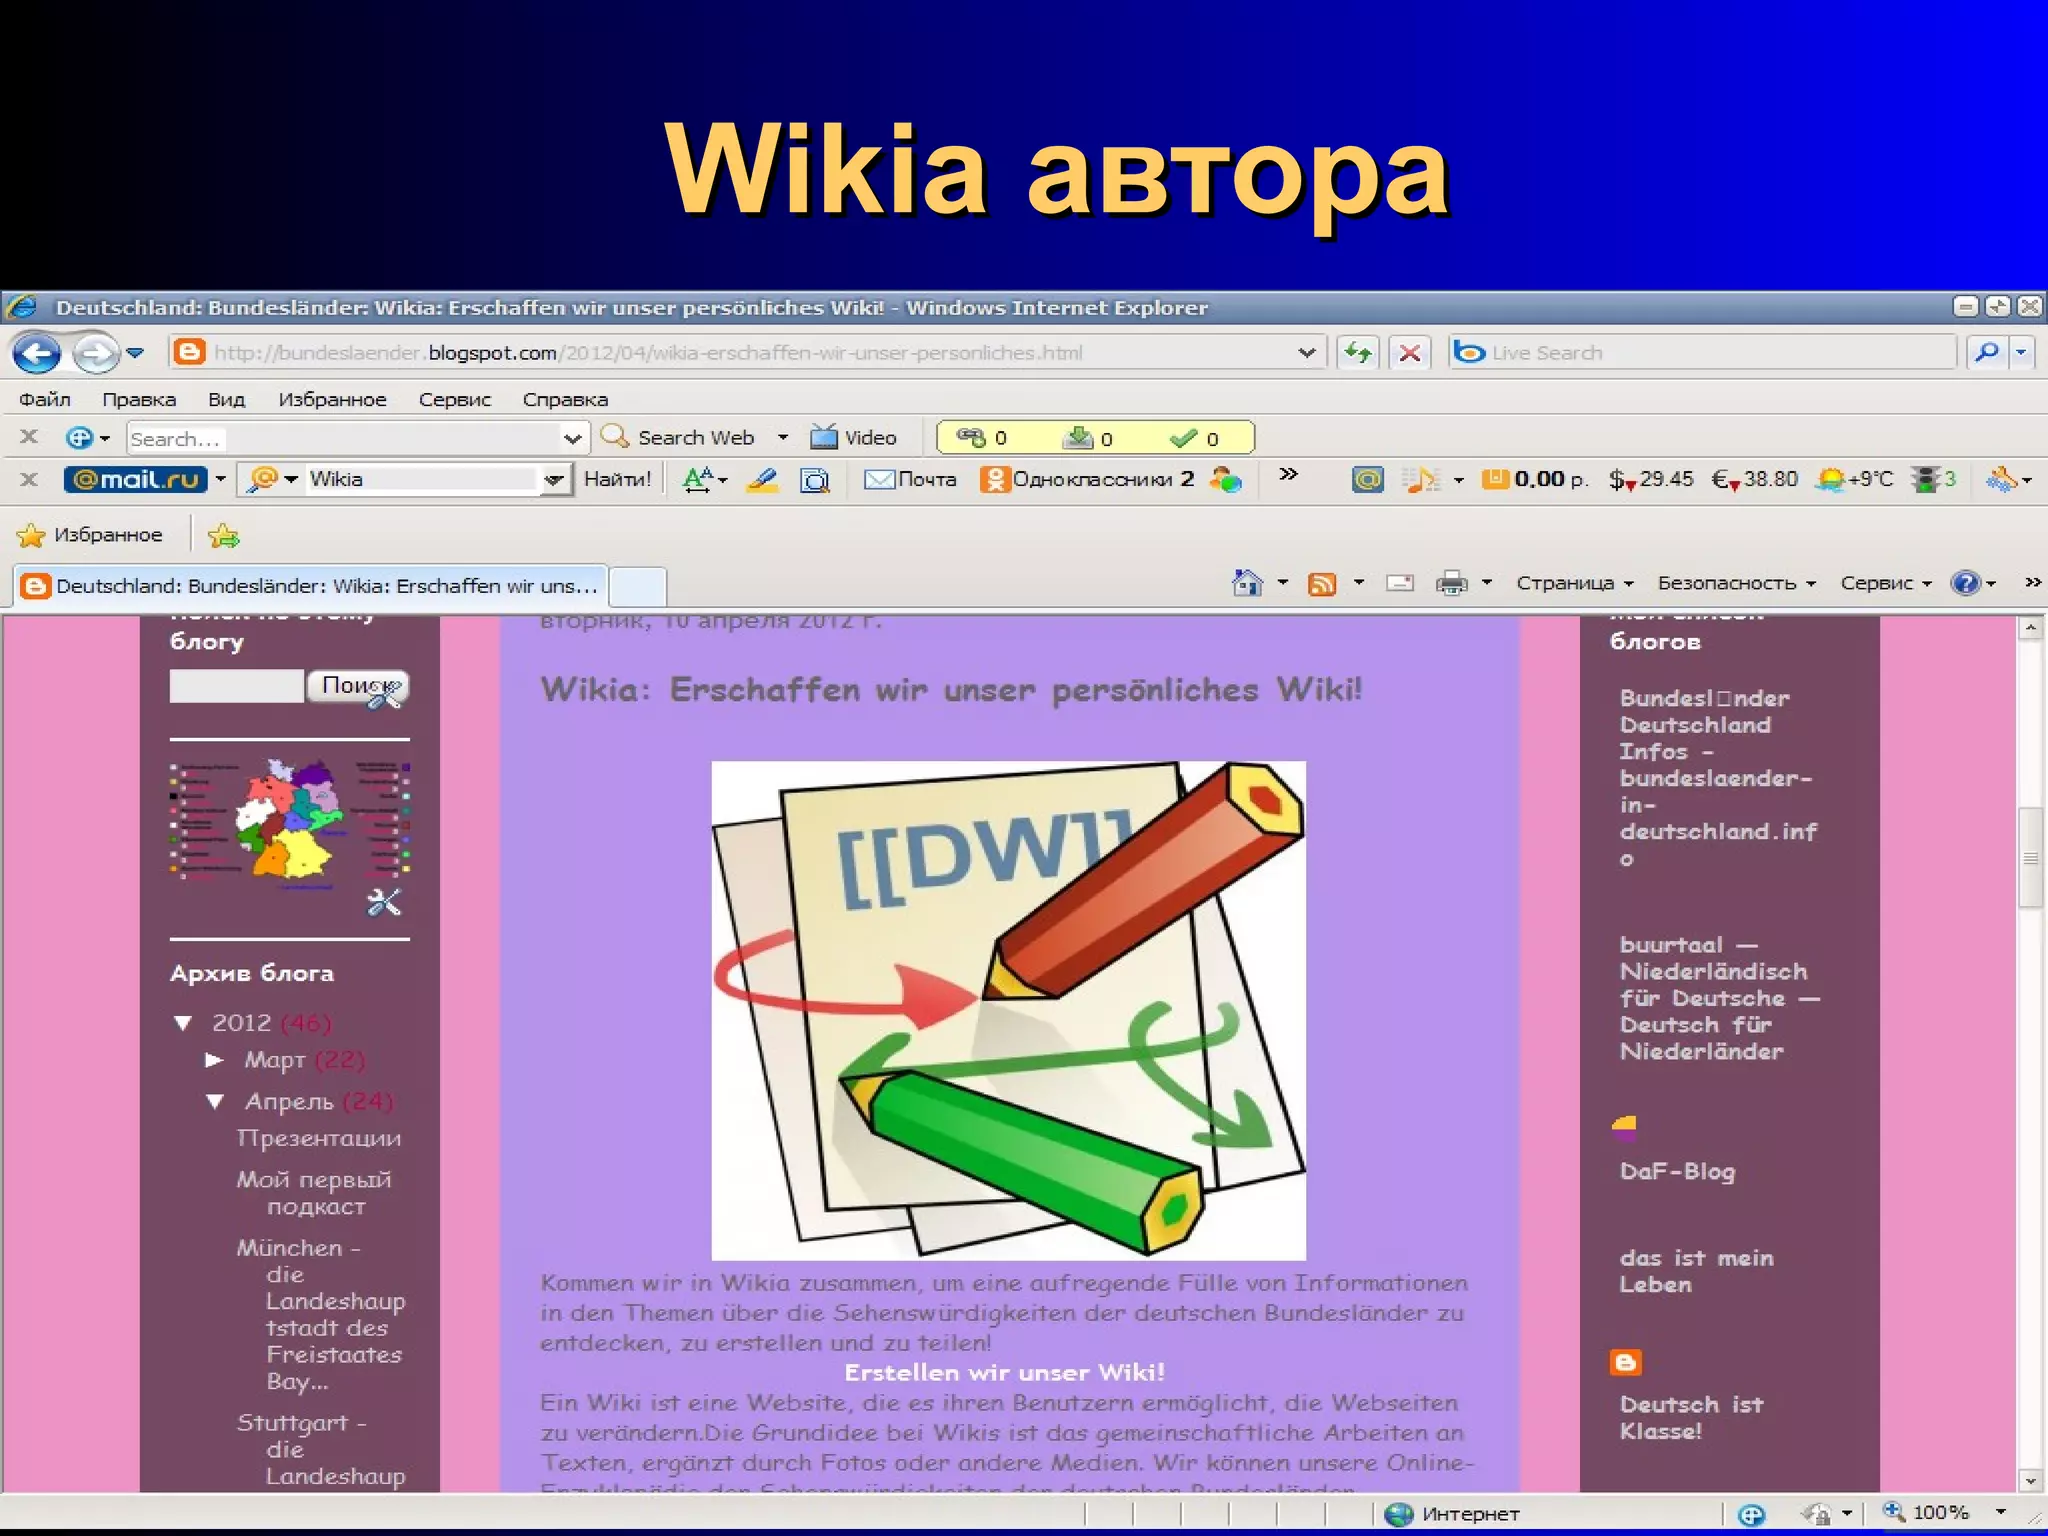The image size is (2048, 1536).
Task: Click the Print icon
Action: coord(1451,583)
